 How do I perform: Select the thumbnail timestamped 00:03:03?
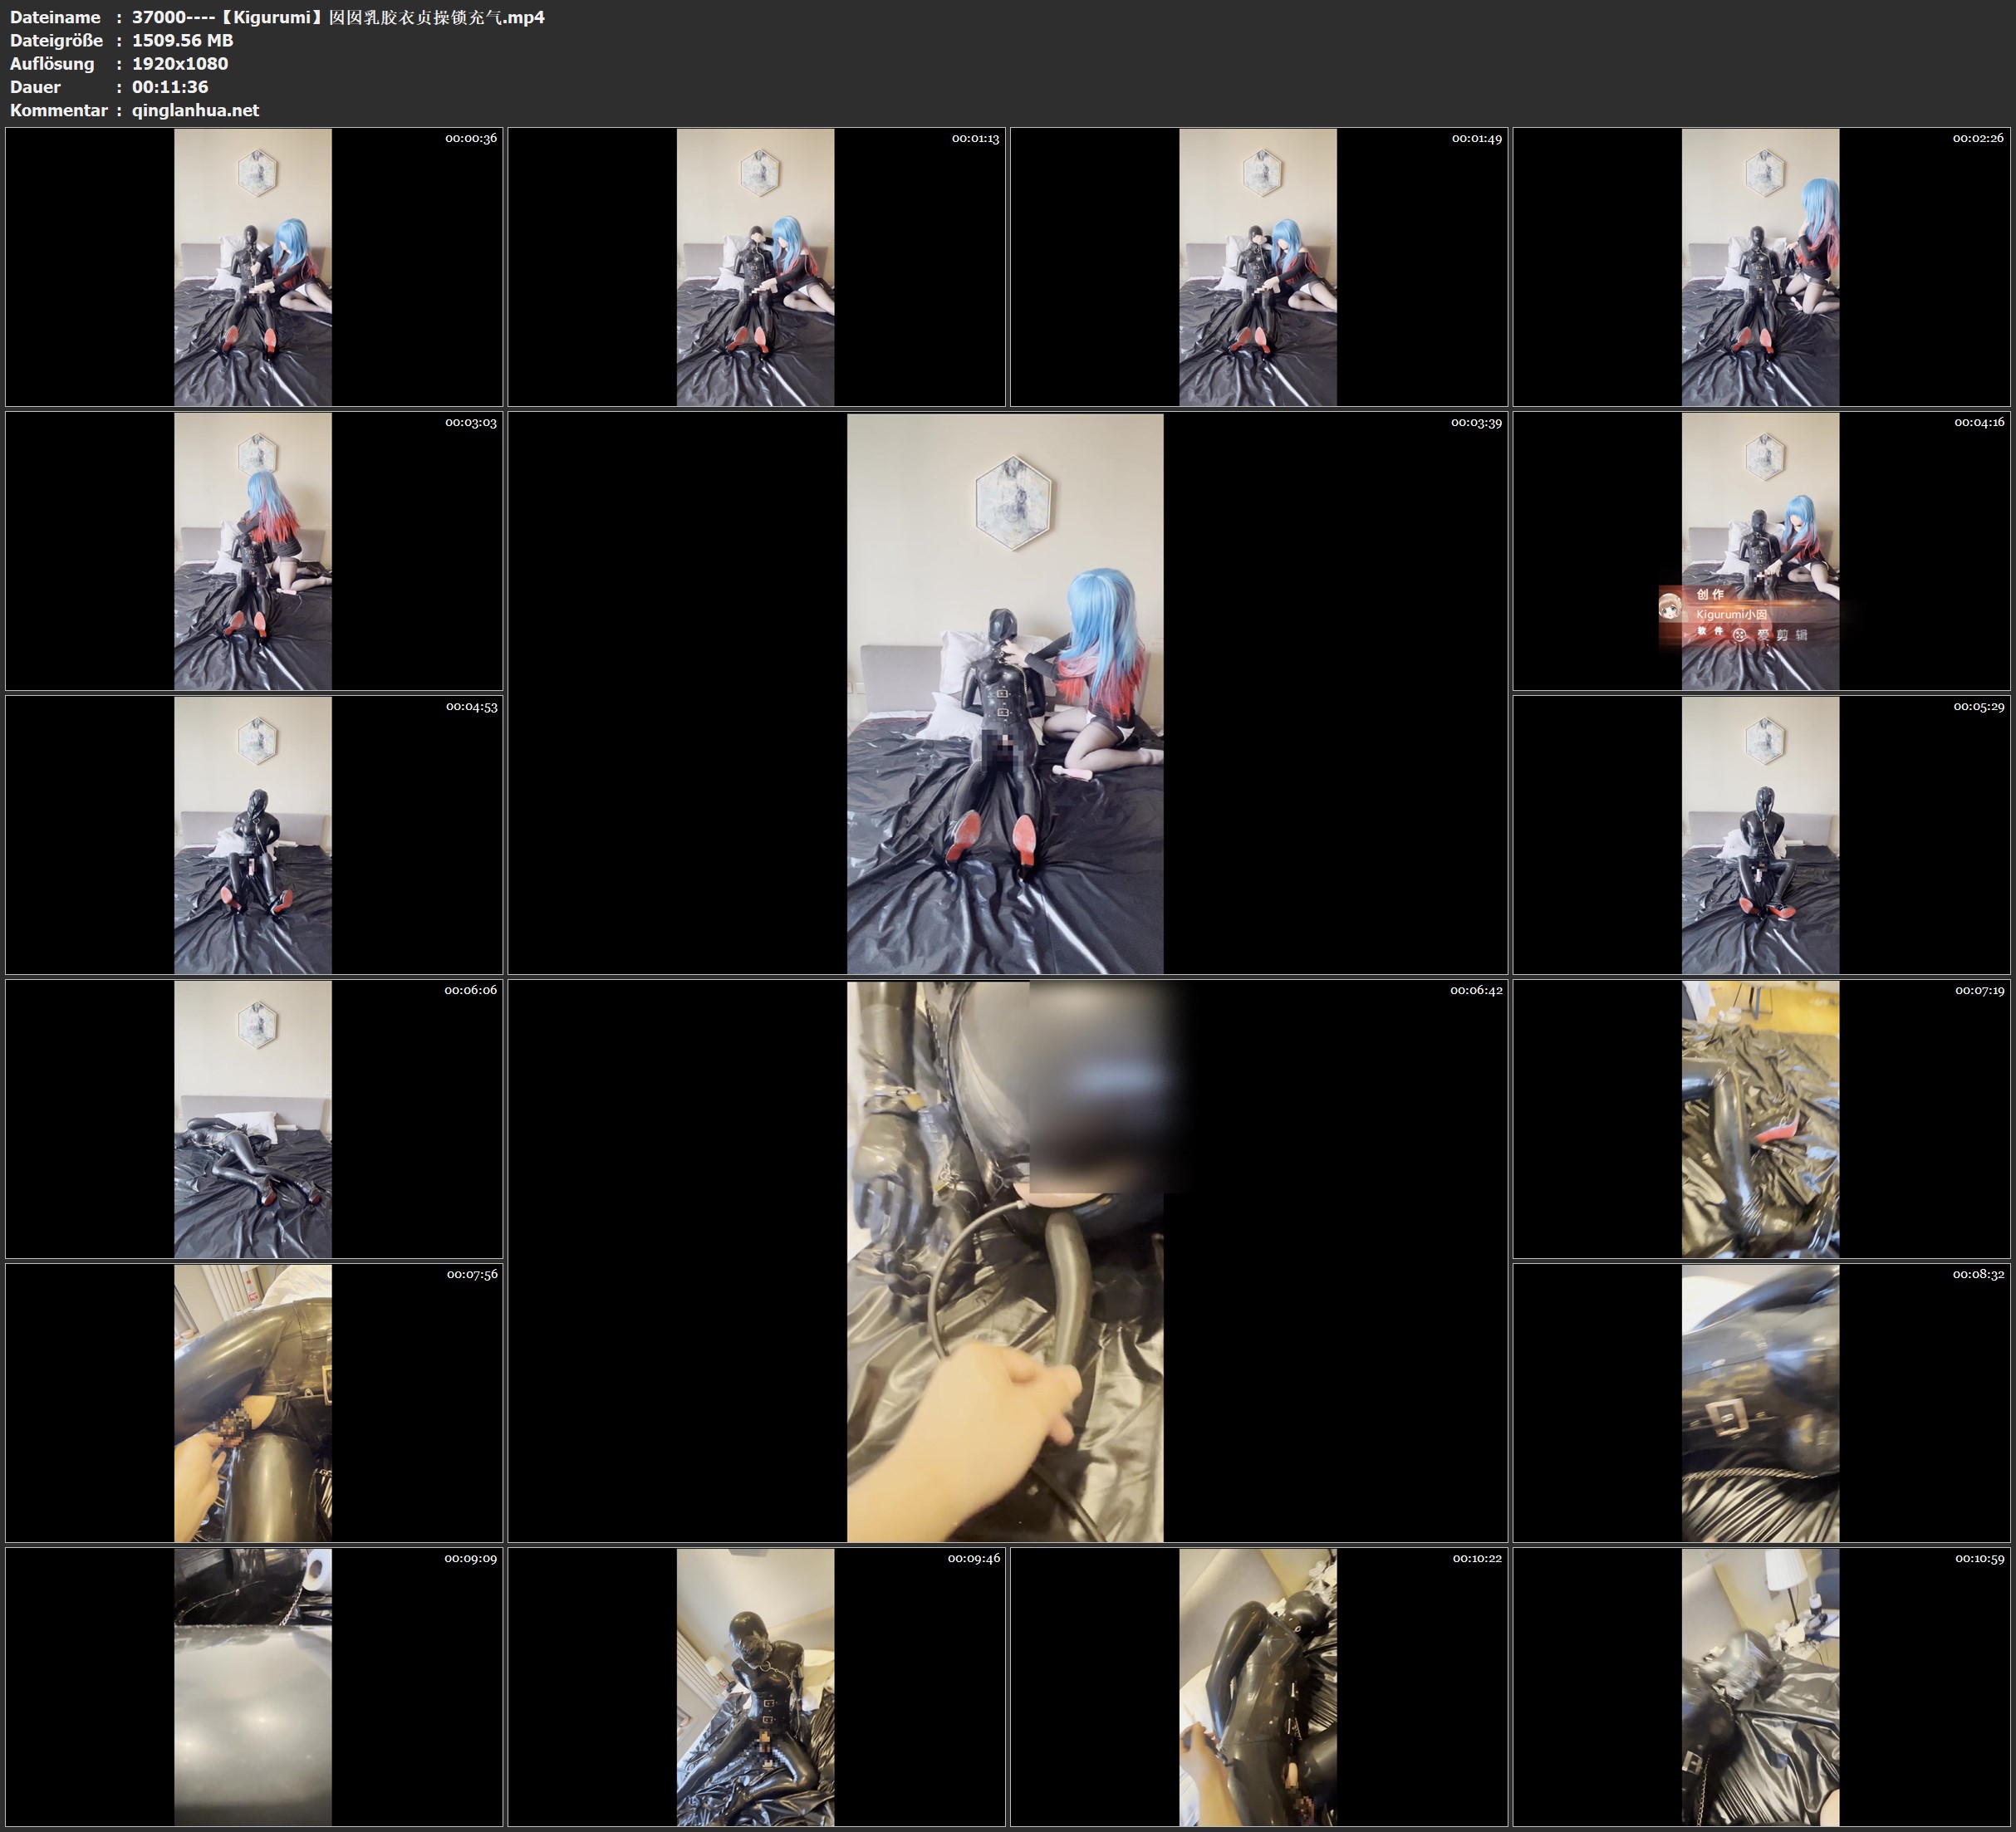coord(253,551)
